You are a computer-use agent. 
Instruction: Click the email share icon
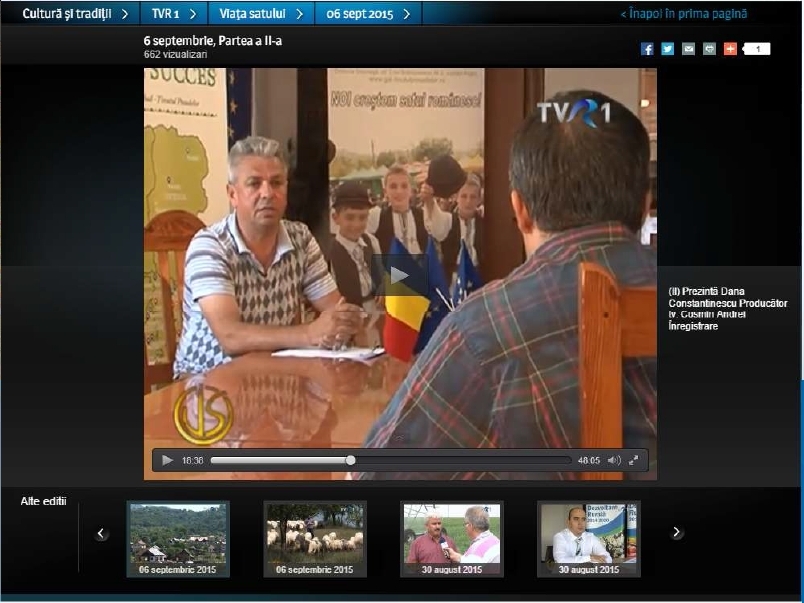point(688,49)
